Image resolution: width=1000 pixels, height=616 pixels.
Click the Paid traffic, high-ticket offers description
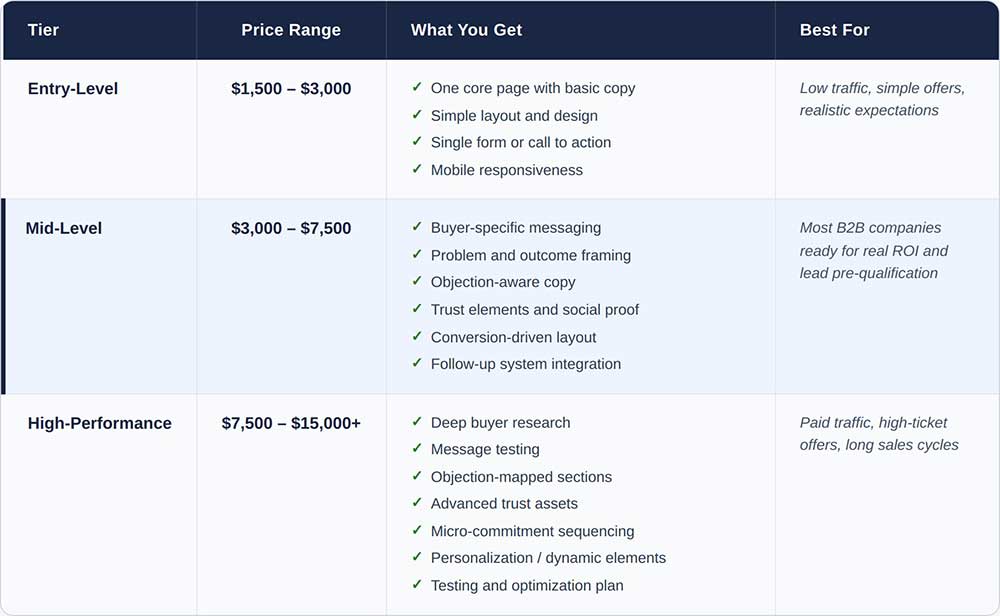click(x=878, y=434)
